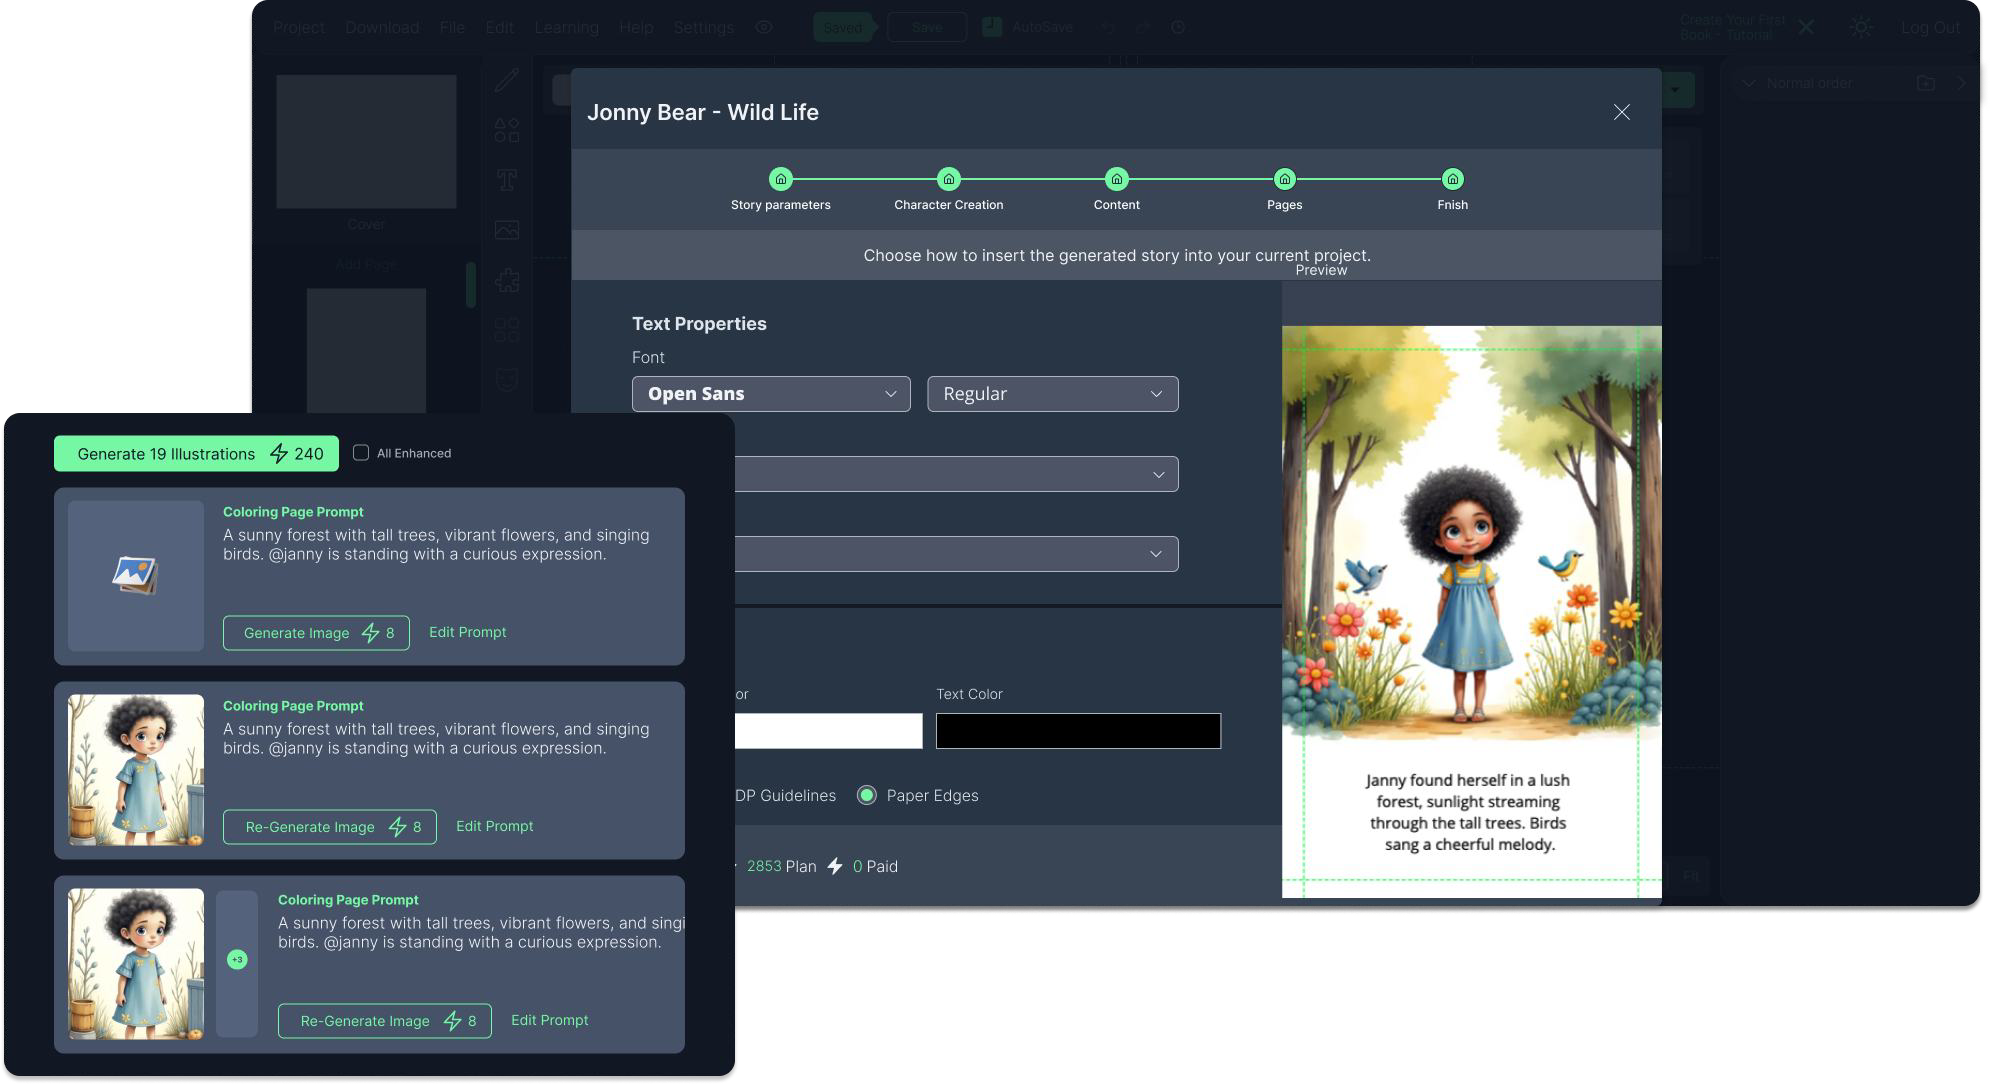
Task: Select the Text tool icon in the editor toolbar
Action: click(x=506, y=180)
